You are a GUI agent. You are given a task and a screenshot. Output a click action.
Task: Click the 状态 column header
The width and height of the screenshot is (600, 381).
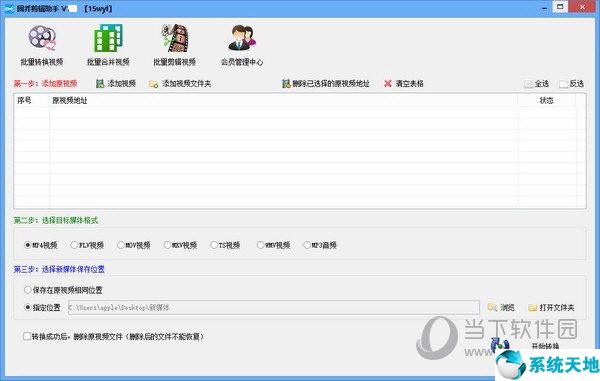(x=546, y=101)
